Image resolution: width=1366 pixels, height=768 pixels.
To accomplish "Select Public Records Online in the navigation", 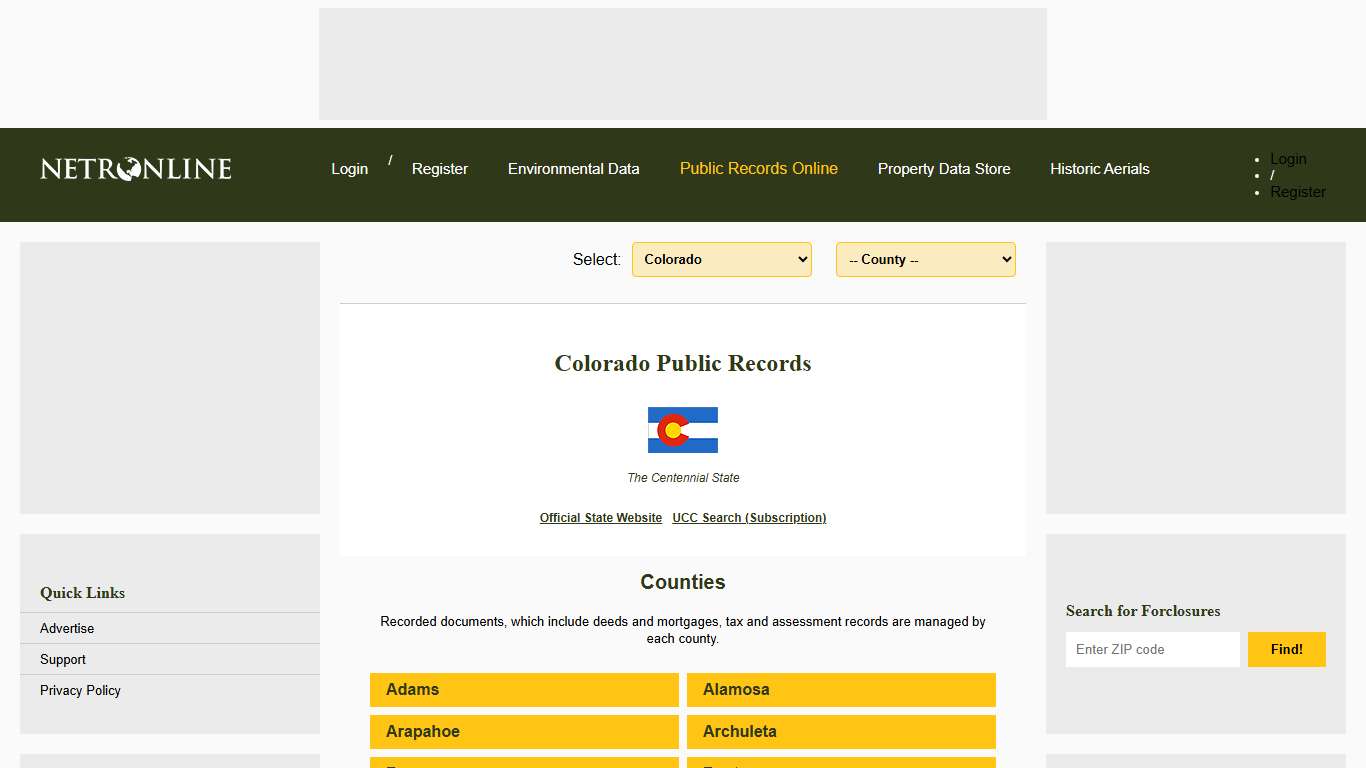I will point(758,169).
